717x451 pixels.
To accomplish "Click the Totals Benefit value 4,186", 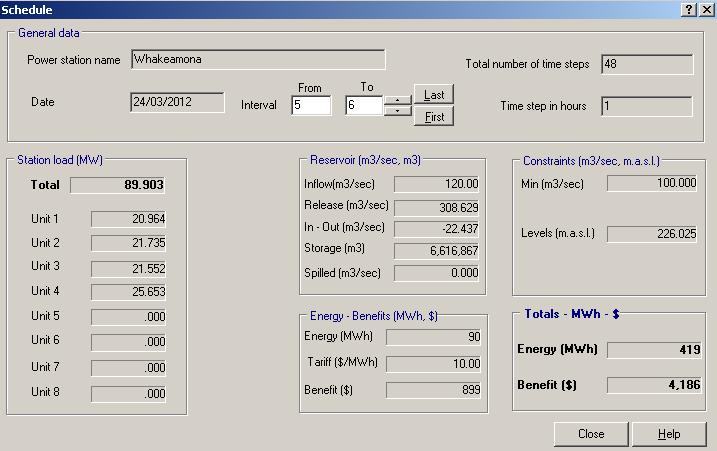I will point(654,385).
